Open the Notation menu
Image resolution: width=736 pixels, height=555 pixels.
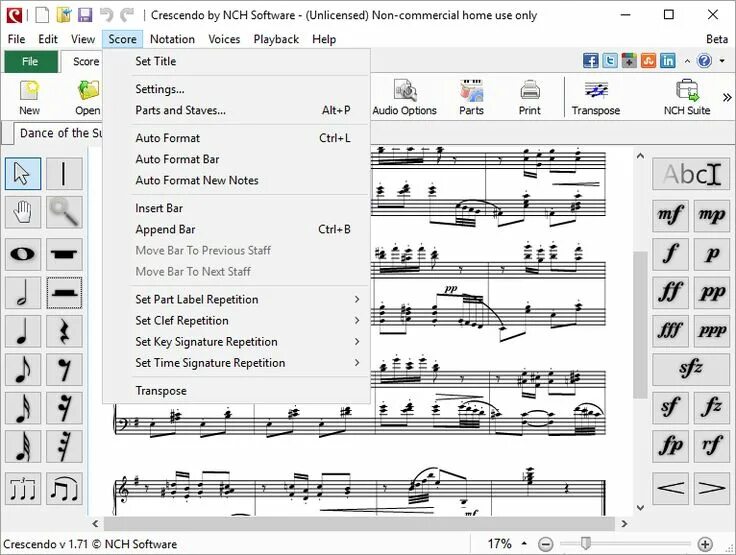pos(172,39)
